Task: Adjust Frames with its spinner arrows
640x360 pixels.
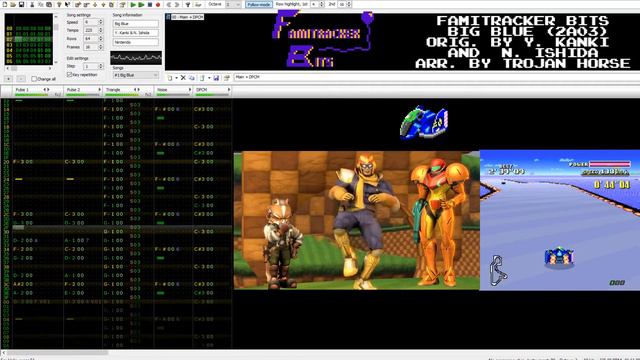Action: click(x=101, y=47)
